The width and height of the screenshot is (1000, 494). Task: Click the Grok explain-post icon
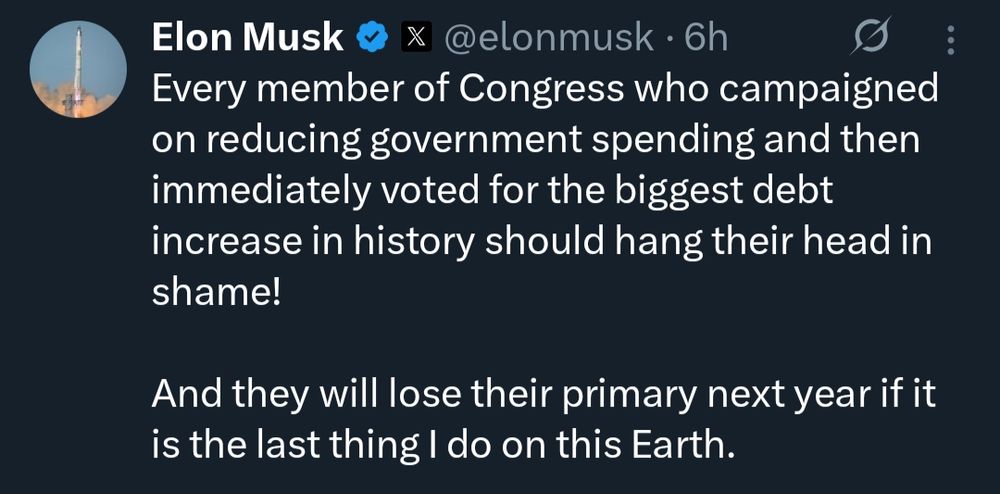pos(871,38)
